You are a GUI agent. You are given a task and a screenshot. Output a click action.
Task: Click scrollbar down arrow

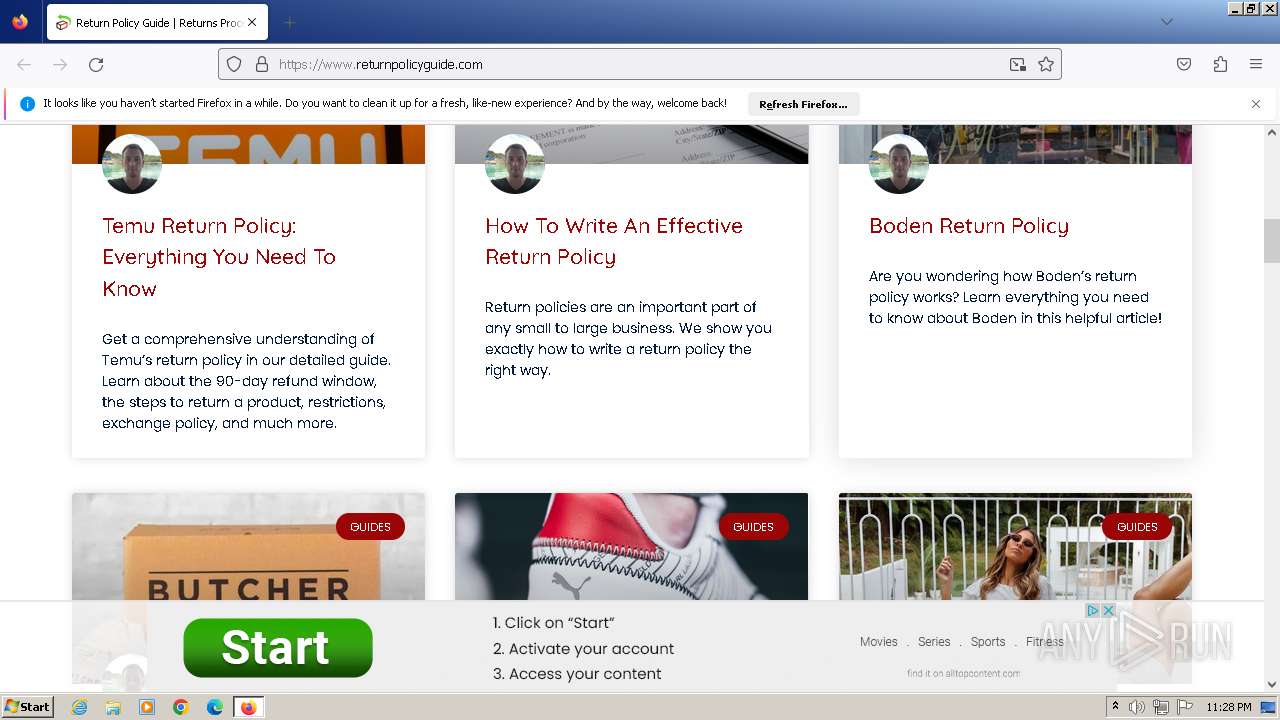click(x=1272, y=685)
